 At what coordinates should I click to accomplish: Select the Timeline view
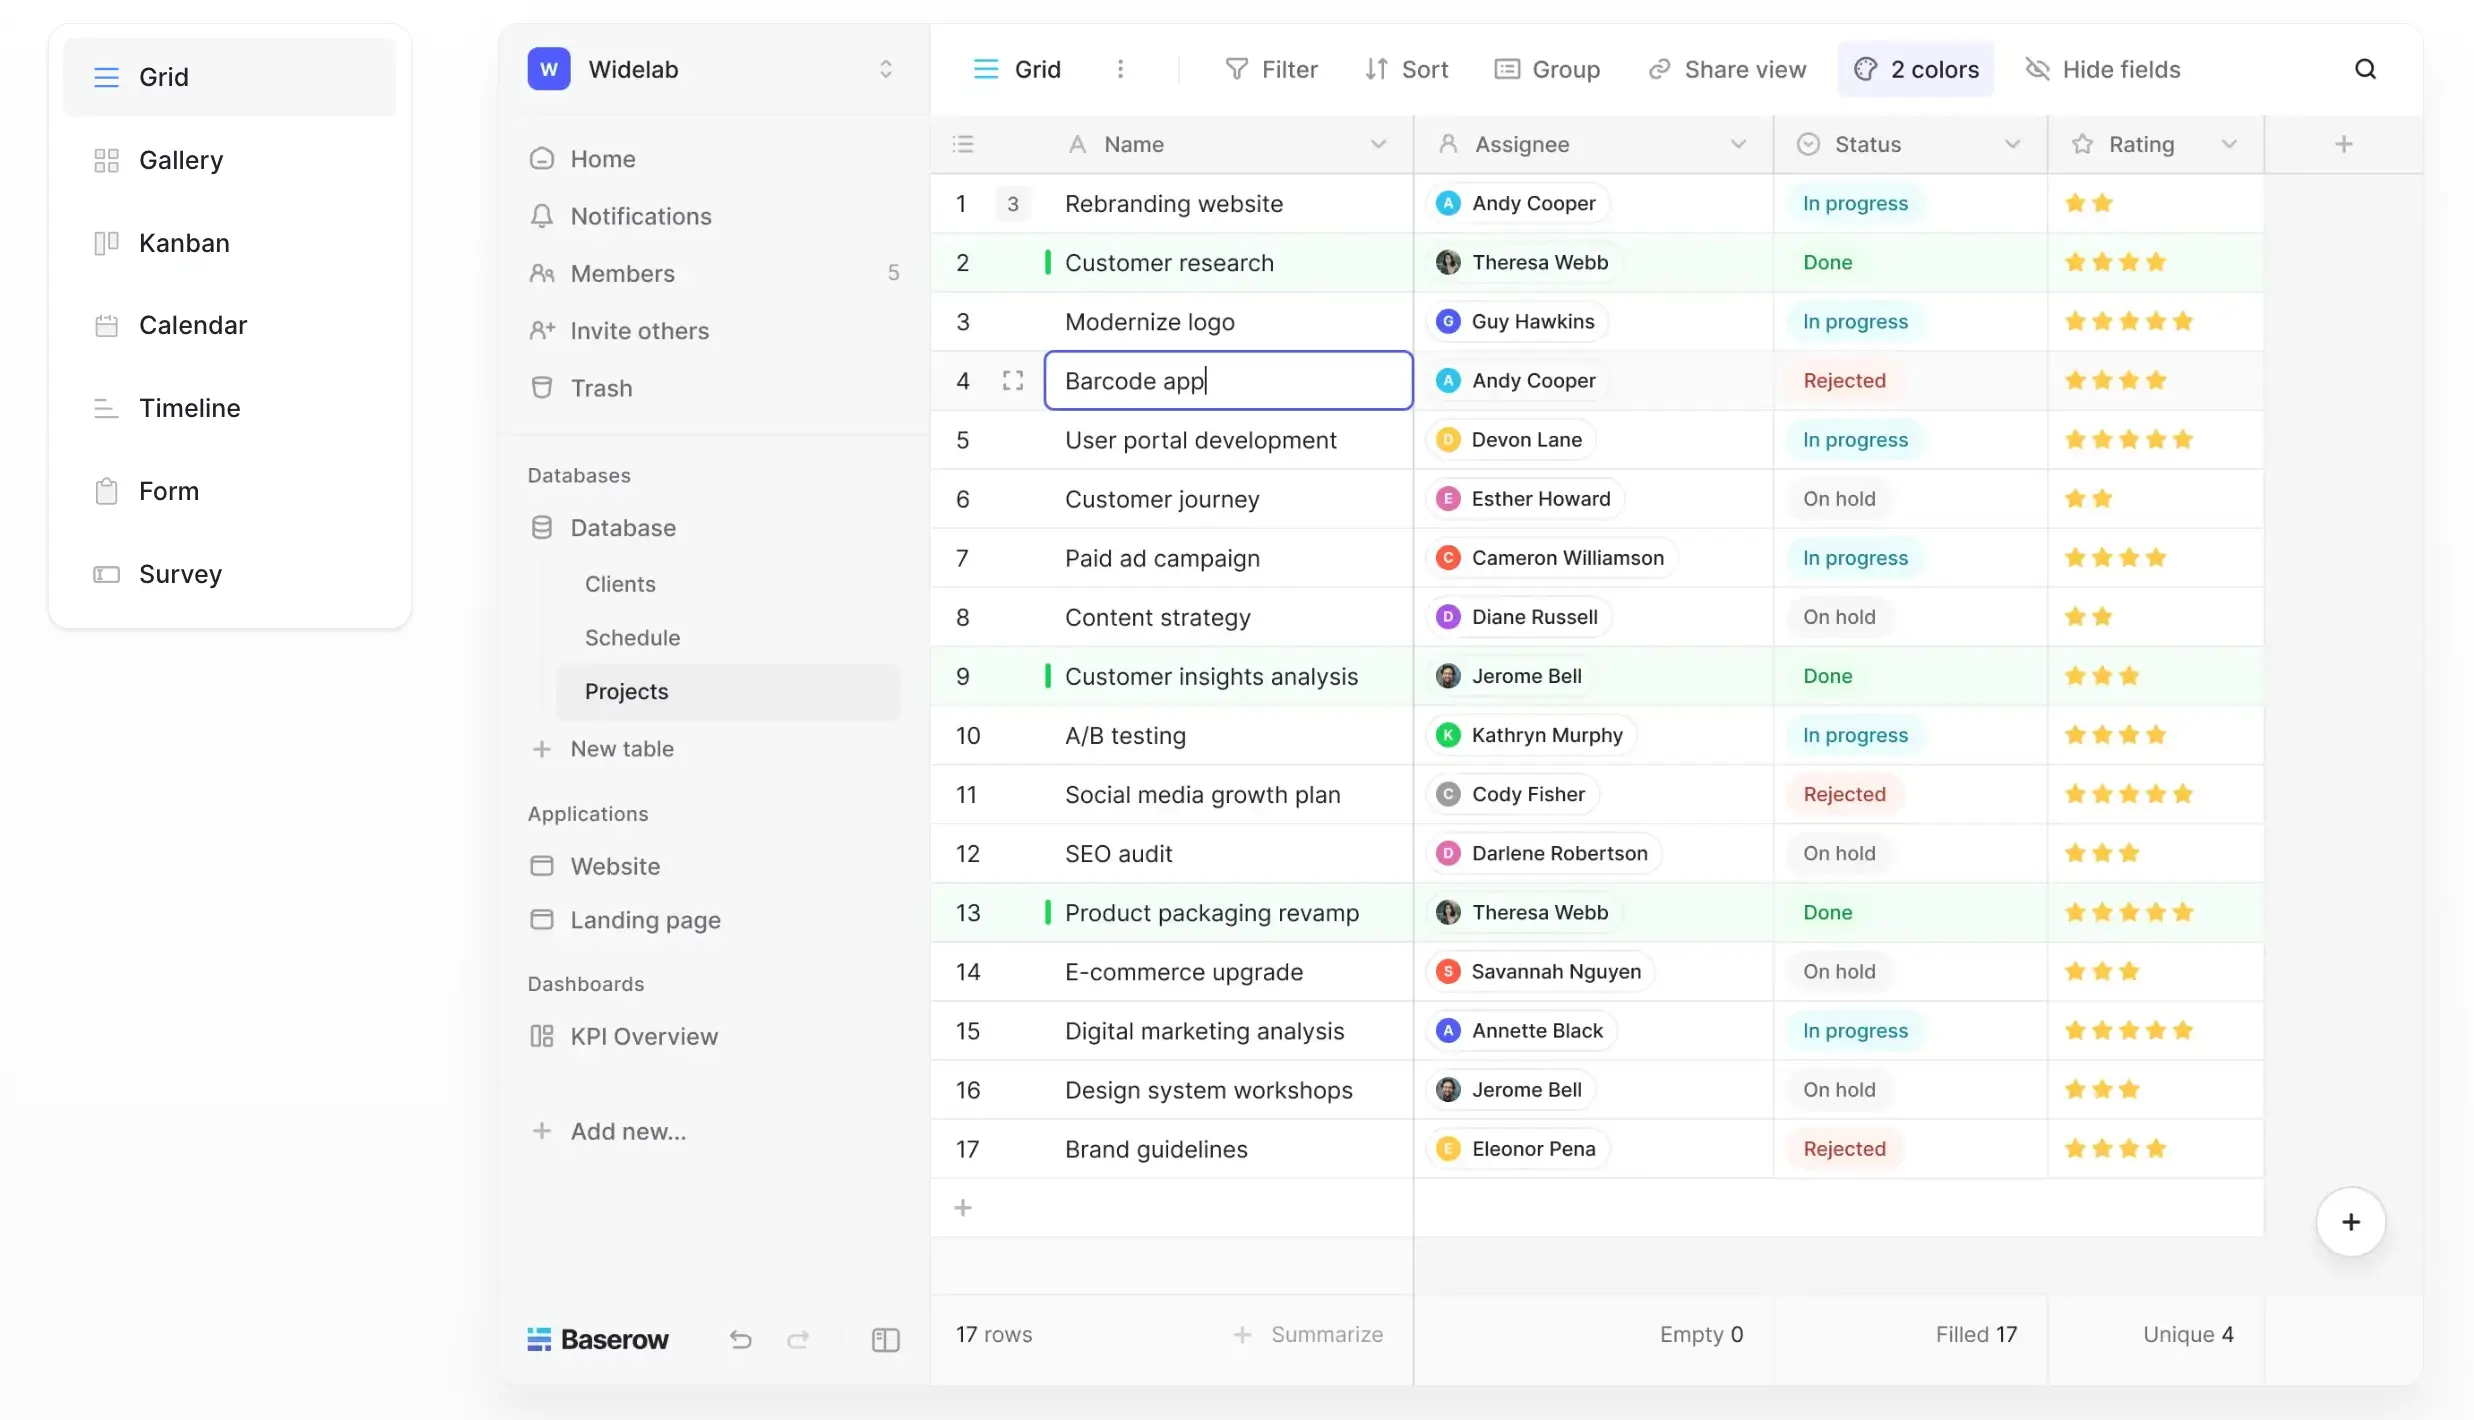(190, 407)
